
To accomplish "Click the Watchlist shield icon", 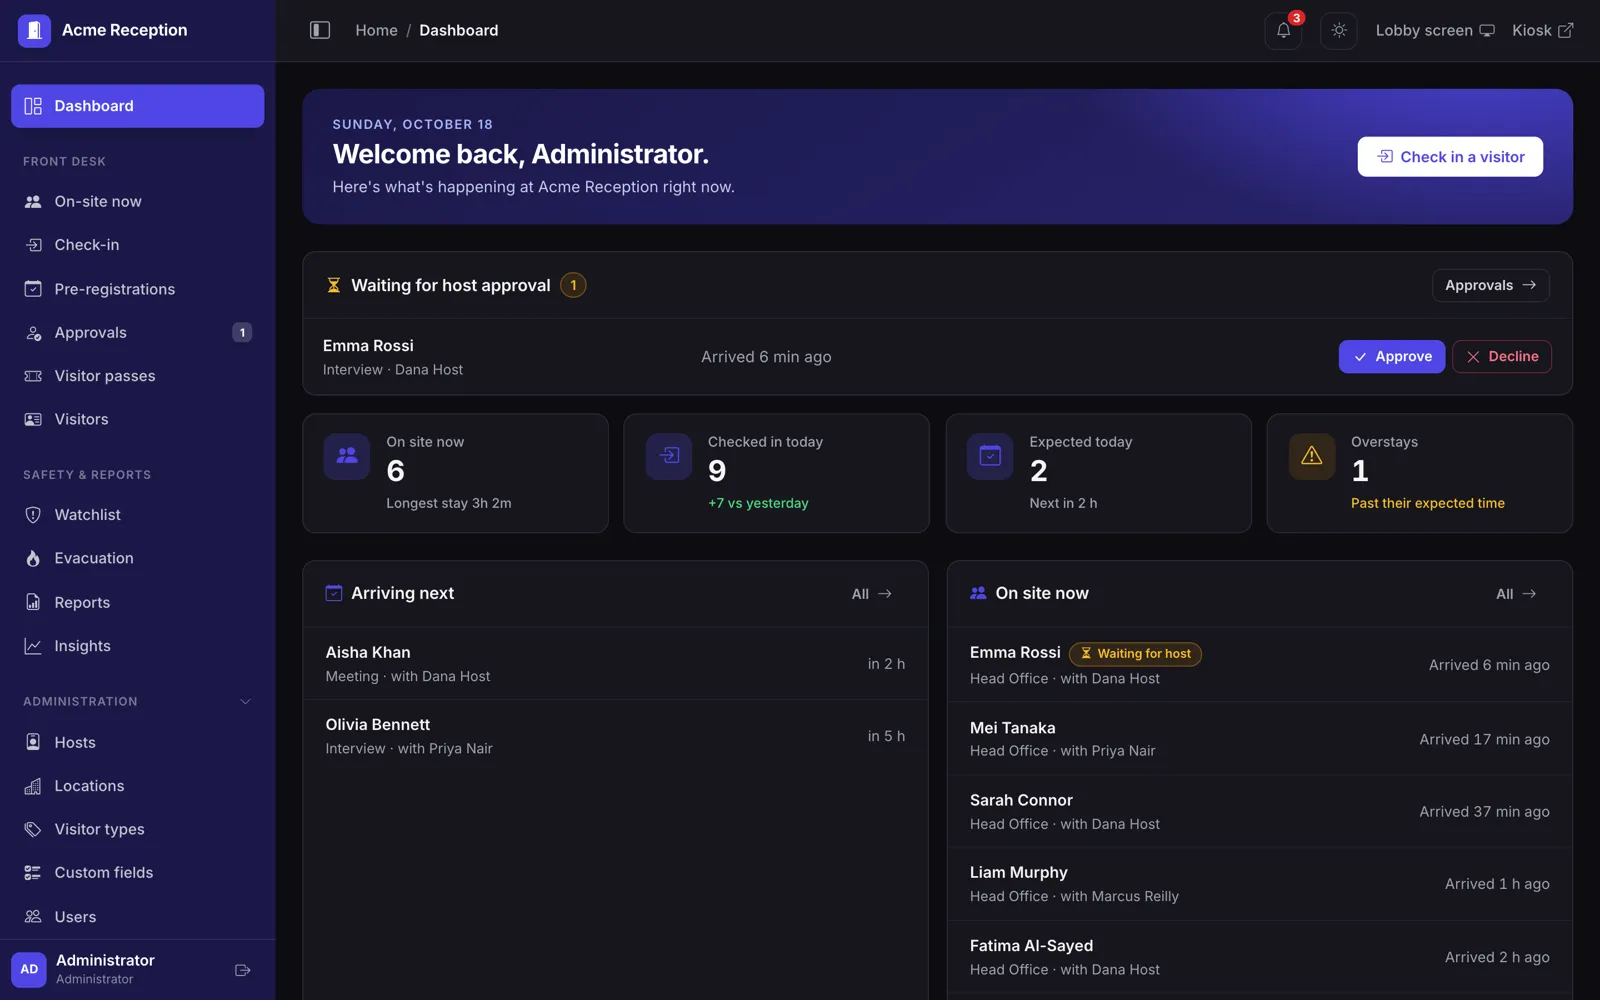I will click(x=33, y=515).
